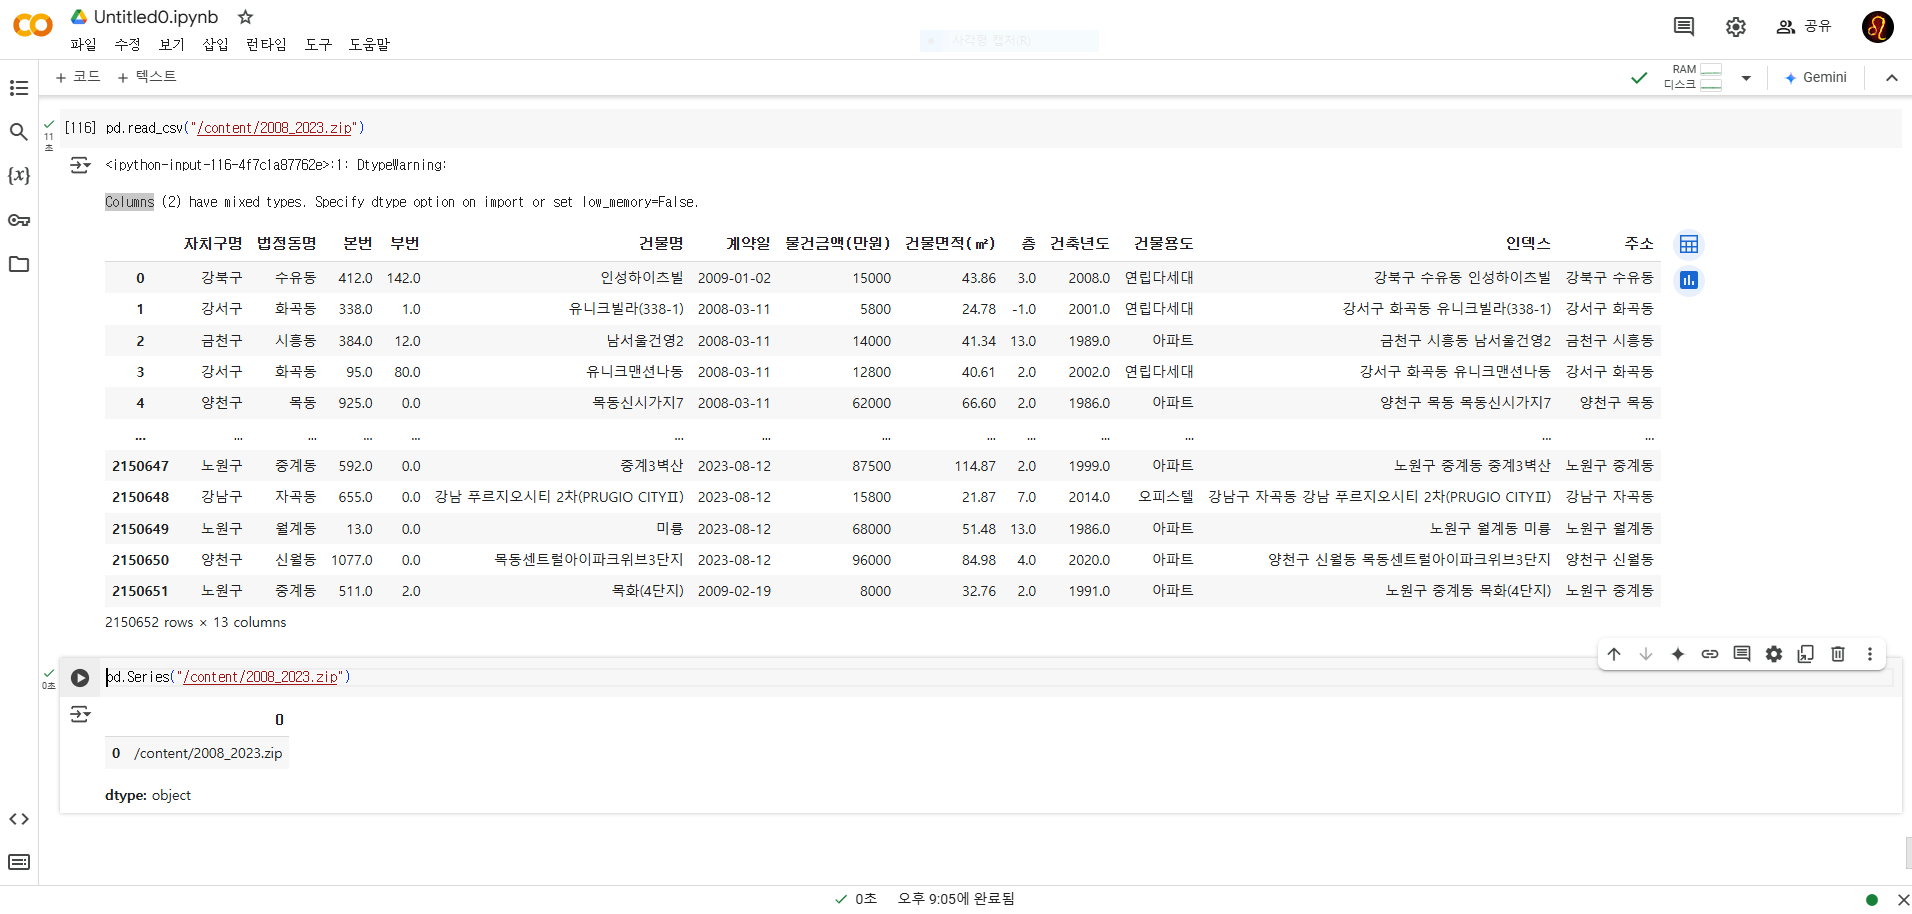Open the 도움말 menu
The height and width of the screenshot is (914, 1912).
click(369, 45)
